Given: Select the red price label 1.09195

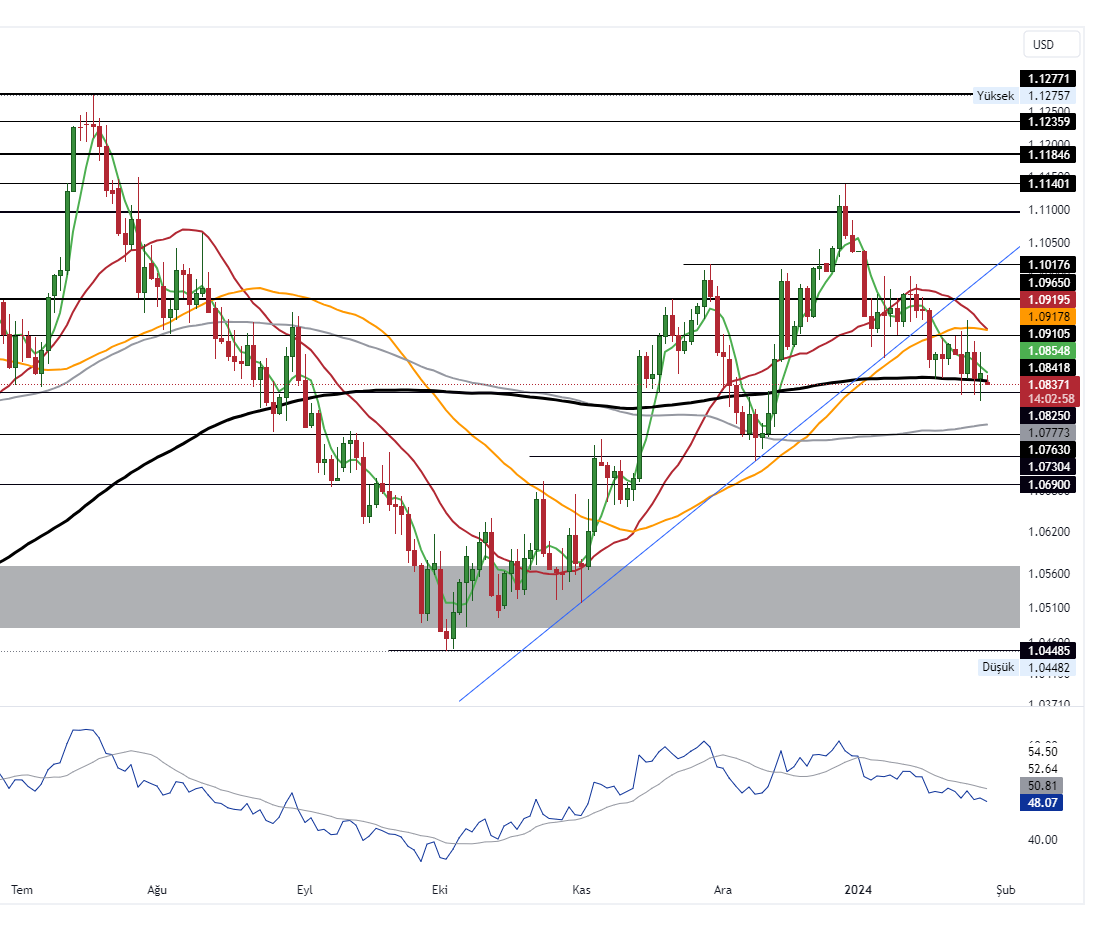Looking at the screenshot, I should pyautogui.click(x=1050, y=300).
